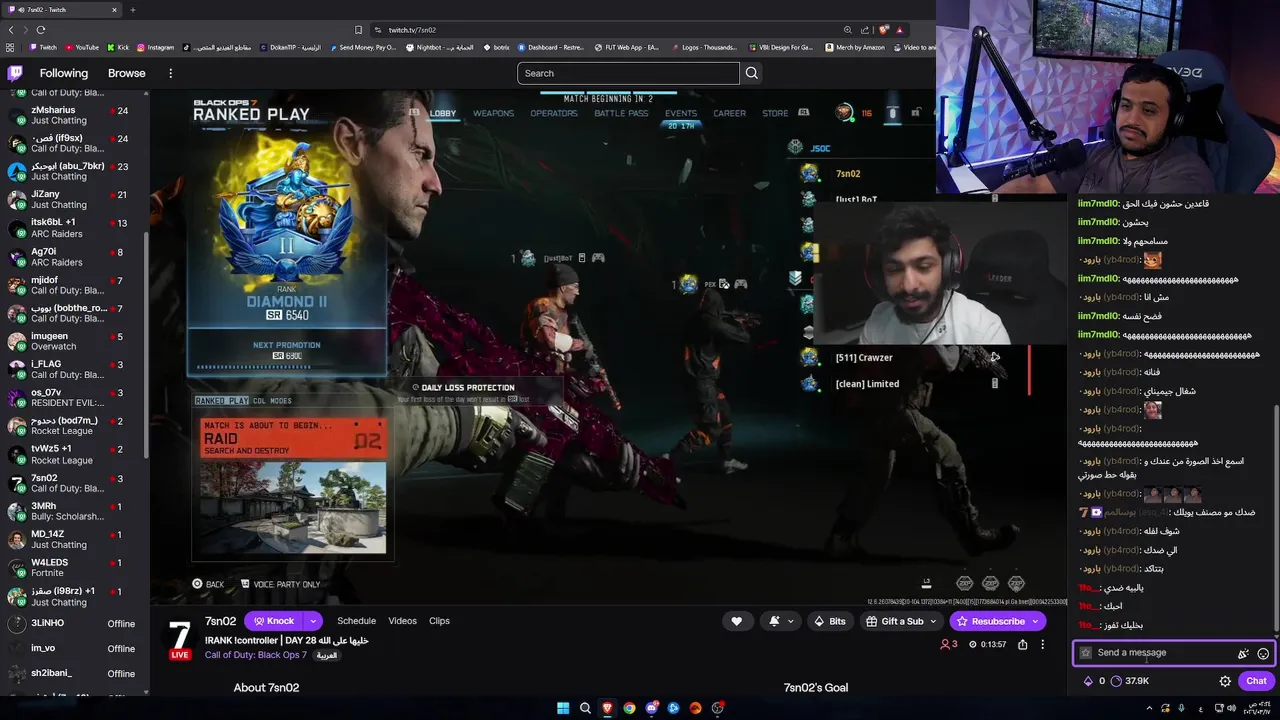Open the Nightbot bookmark

[x=439, y=47]
